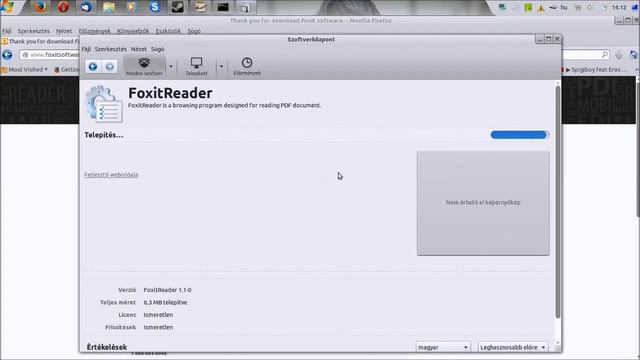Open the Spigiboy feat Eros bookmark

(596, 70)
